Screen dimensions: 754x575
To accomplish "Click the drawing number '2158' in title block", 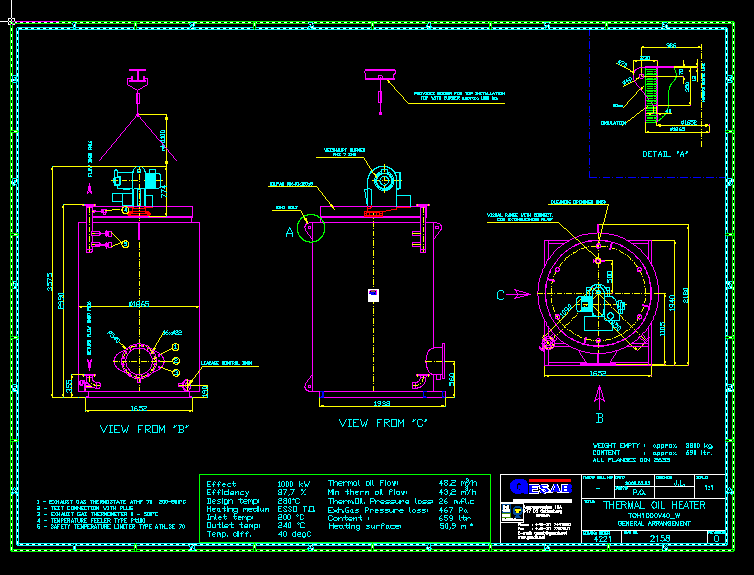I will (x=660, y=538).
